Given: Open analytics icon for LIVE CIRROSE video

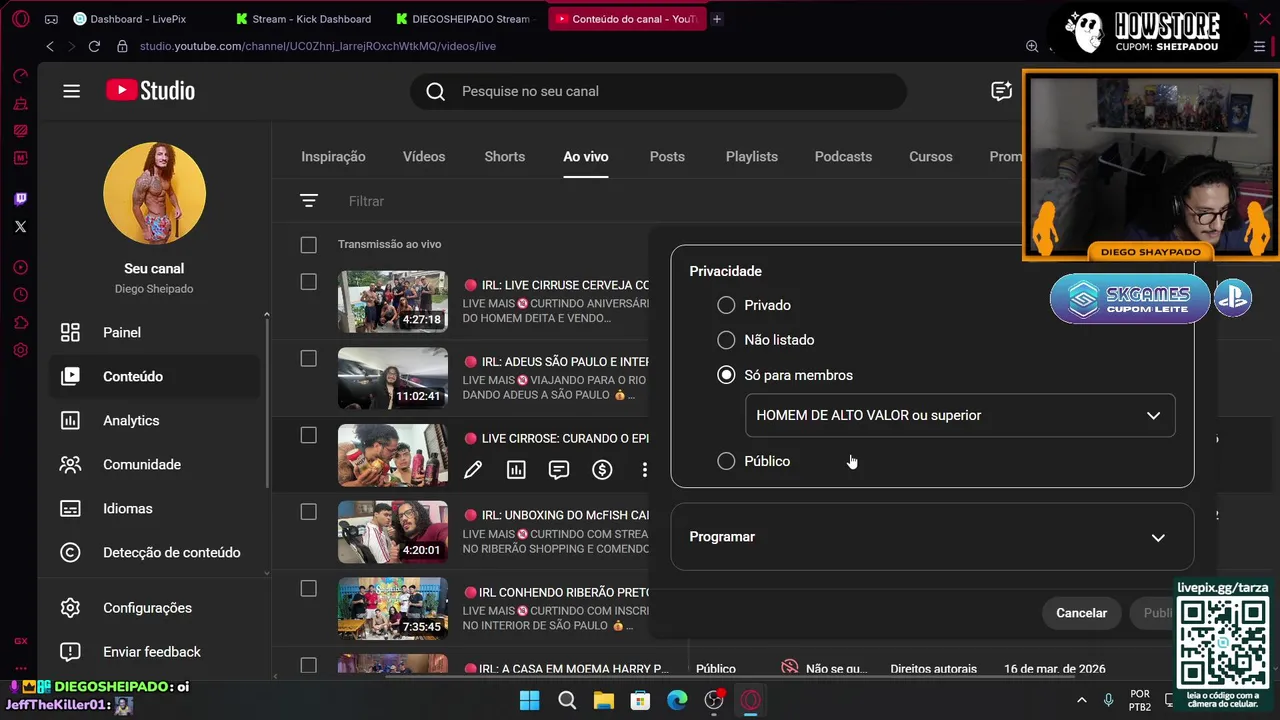Looking at the screenshot, I should [516, 469].
